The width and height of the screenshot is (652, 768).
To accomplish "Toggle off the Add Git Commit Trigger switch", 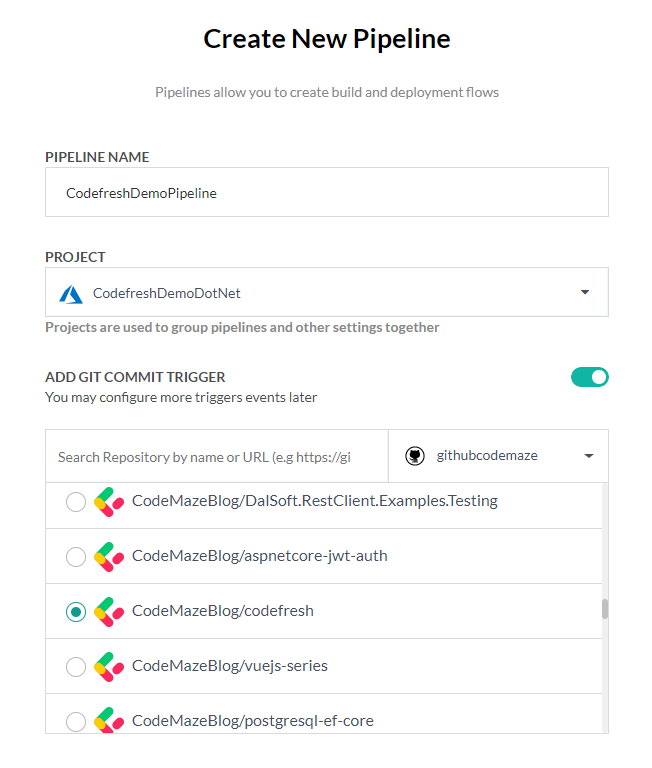I will pyautogui.click(x=589, y=377).
